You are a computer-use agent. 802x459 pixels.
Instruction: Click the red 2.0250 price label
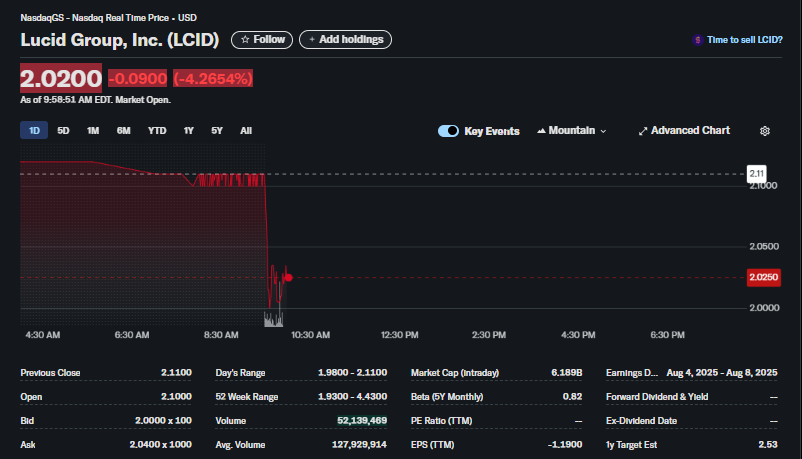(764, 277)
